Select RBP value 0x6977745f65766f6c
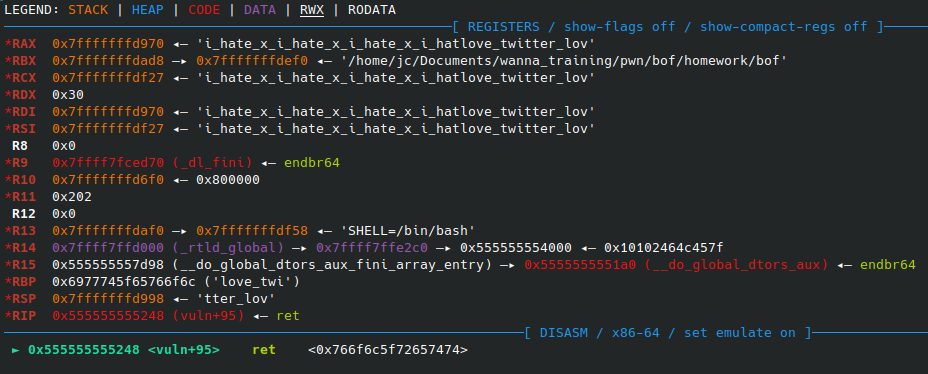Viewport: 928px width, 374px height. click(124, 281)
